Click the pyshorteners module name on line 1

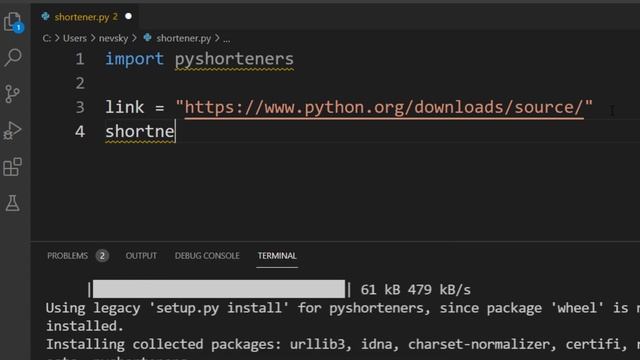coord(234,60)
